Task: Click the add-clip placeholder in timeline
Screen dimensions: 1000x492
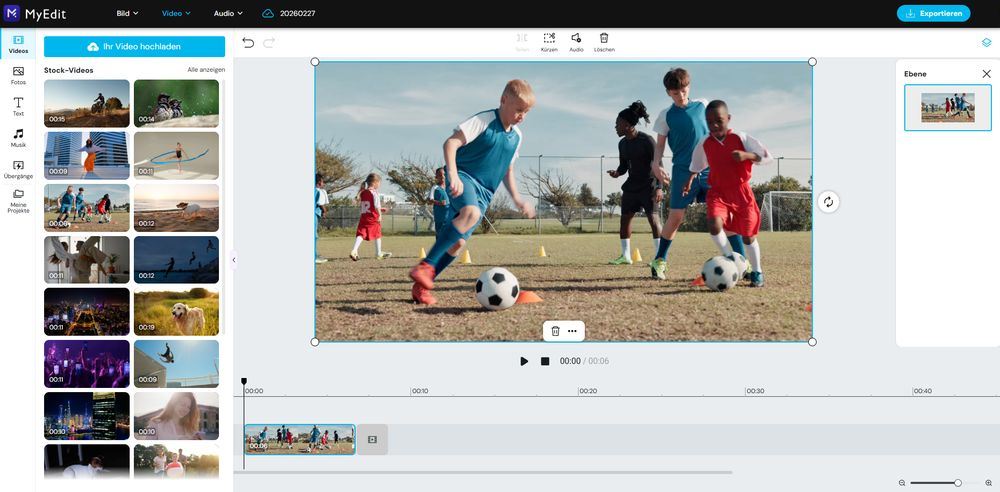Action: coord(372,440)
